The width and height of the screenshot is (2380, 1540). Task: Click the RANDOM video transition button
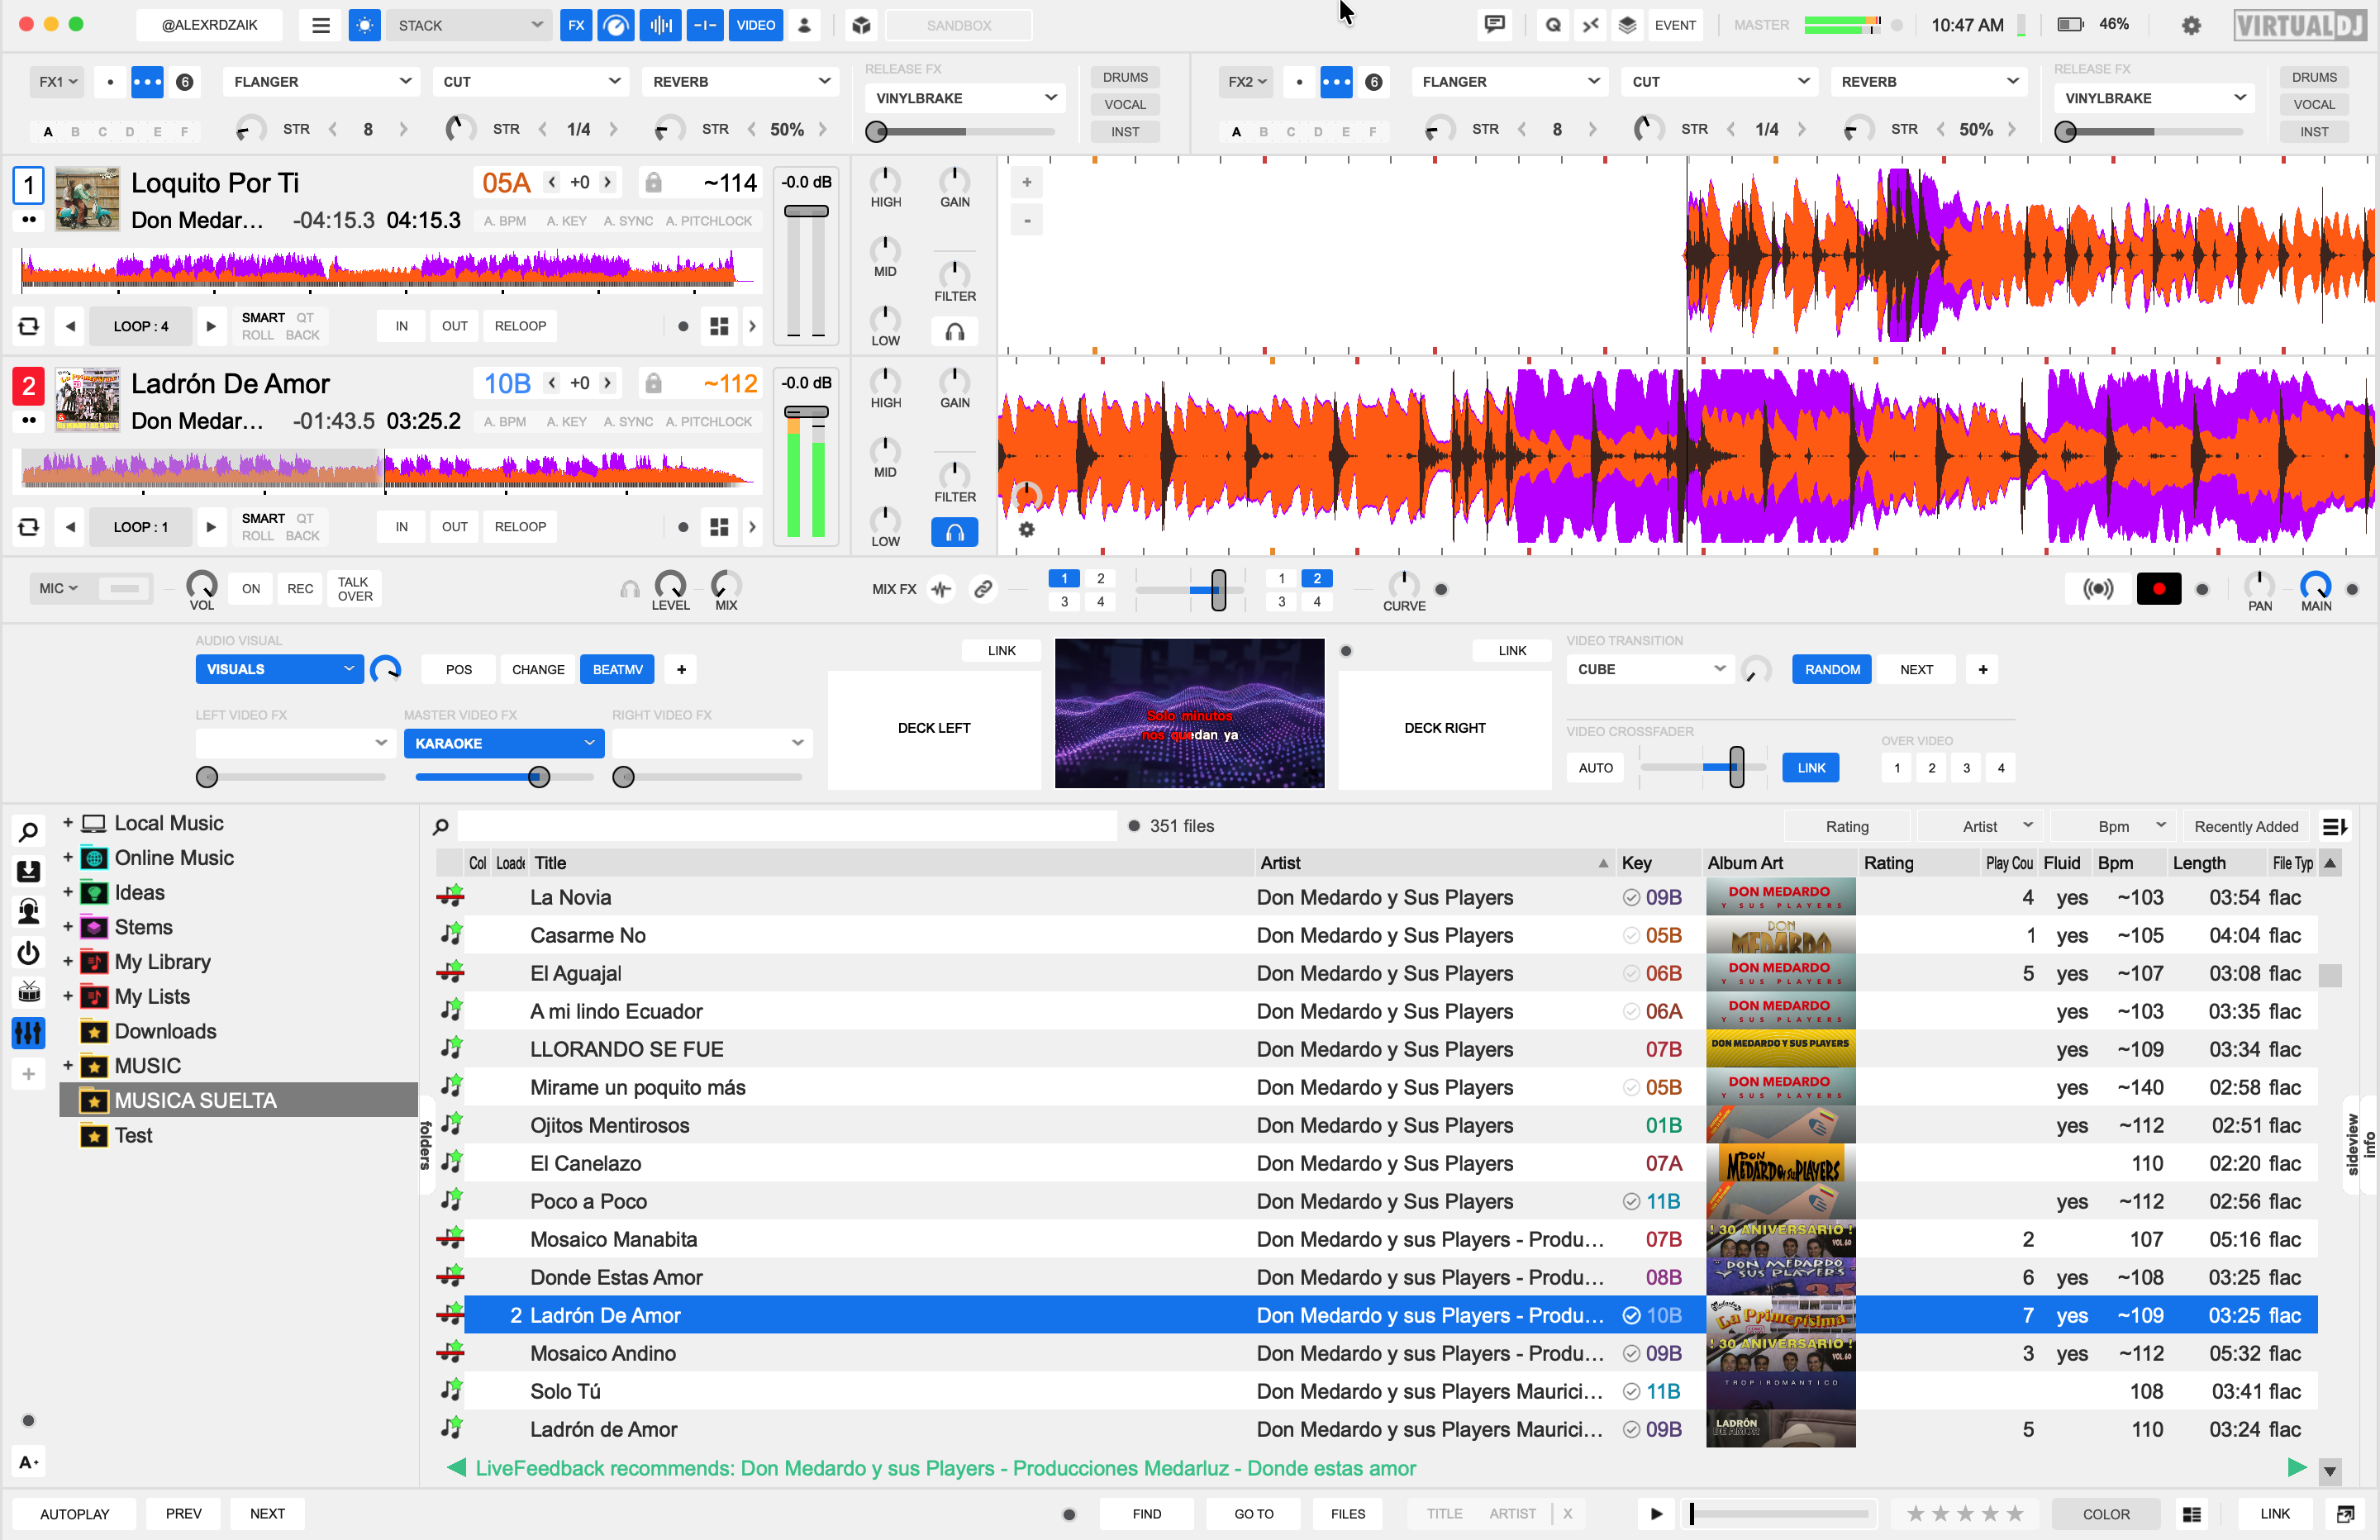[x=1831, y=669]
